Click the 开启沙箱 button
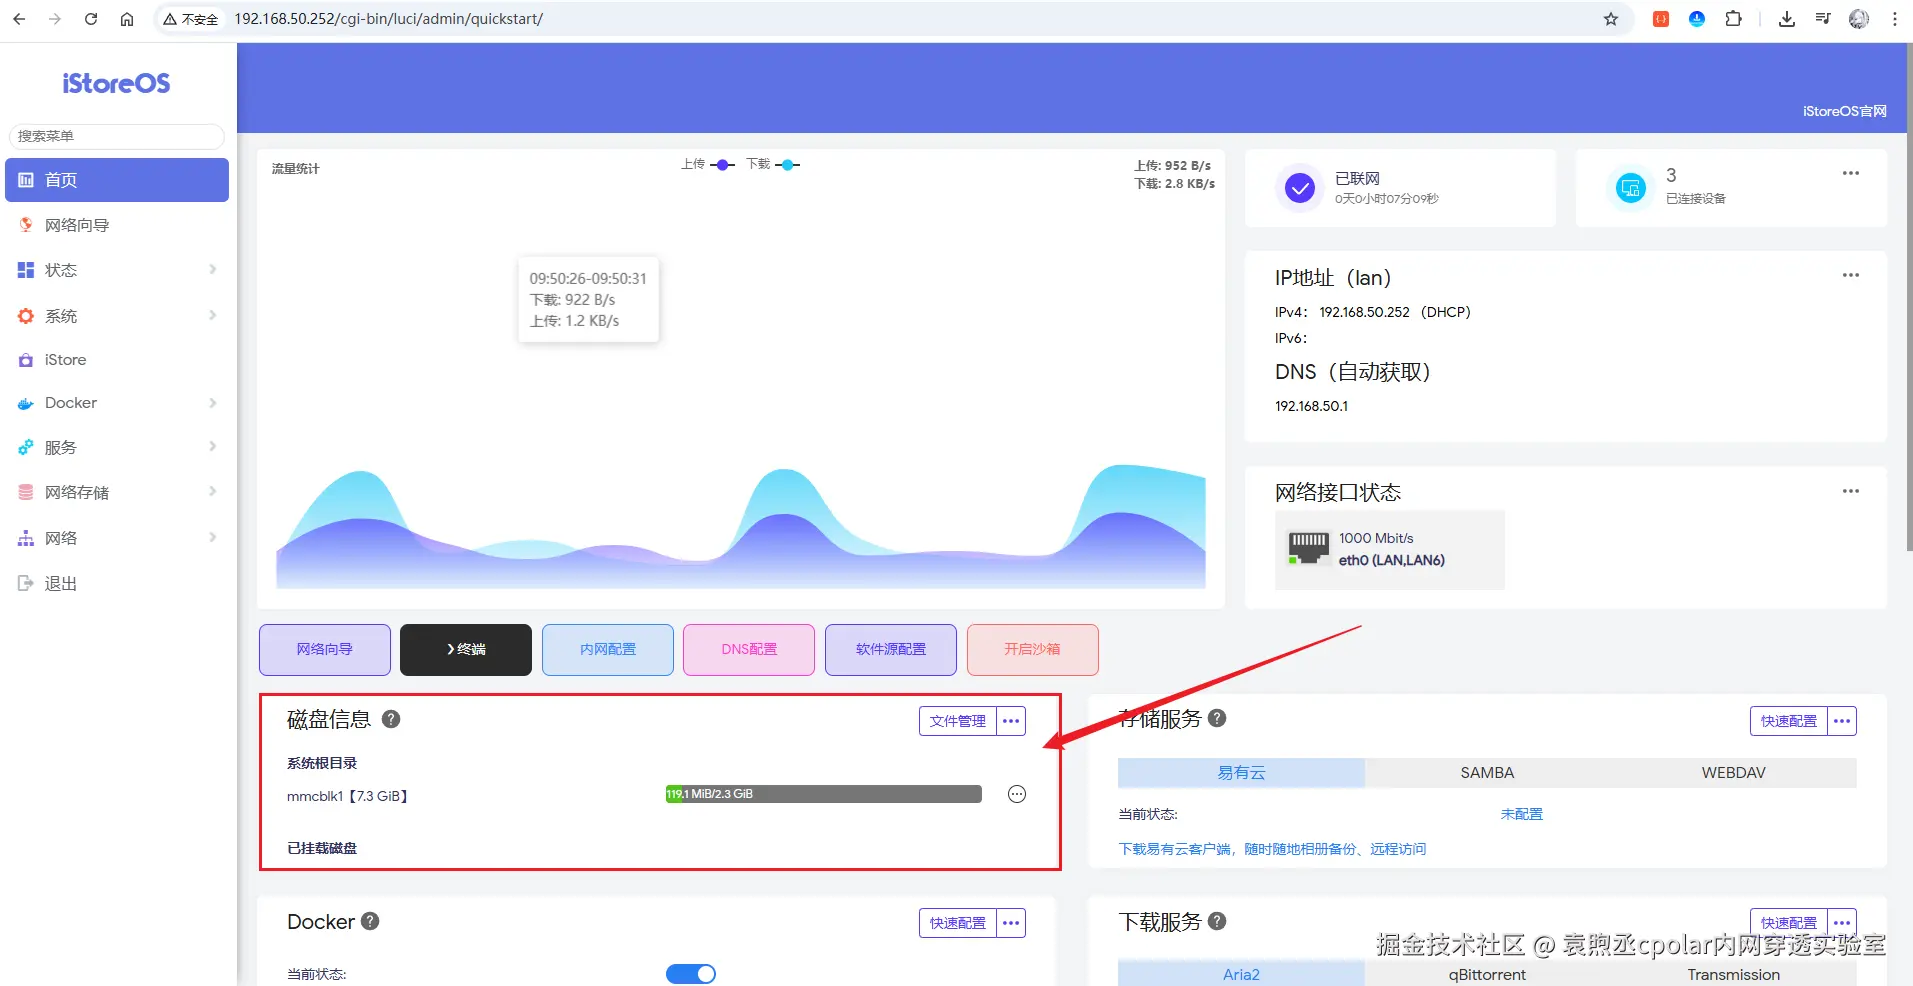This screenshot has width=1913, height=986. (1033, 650)
